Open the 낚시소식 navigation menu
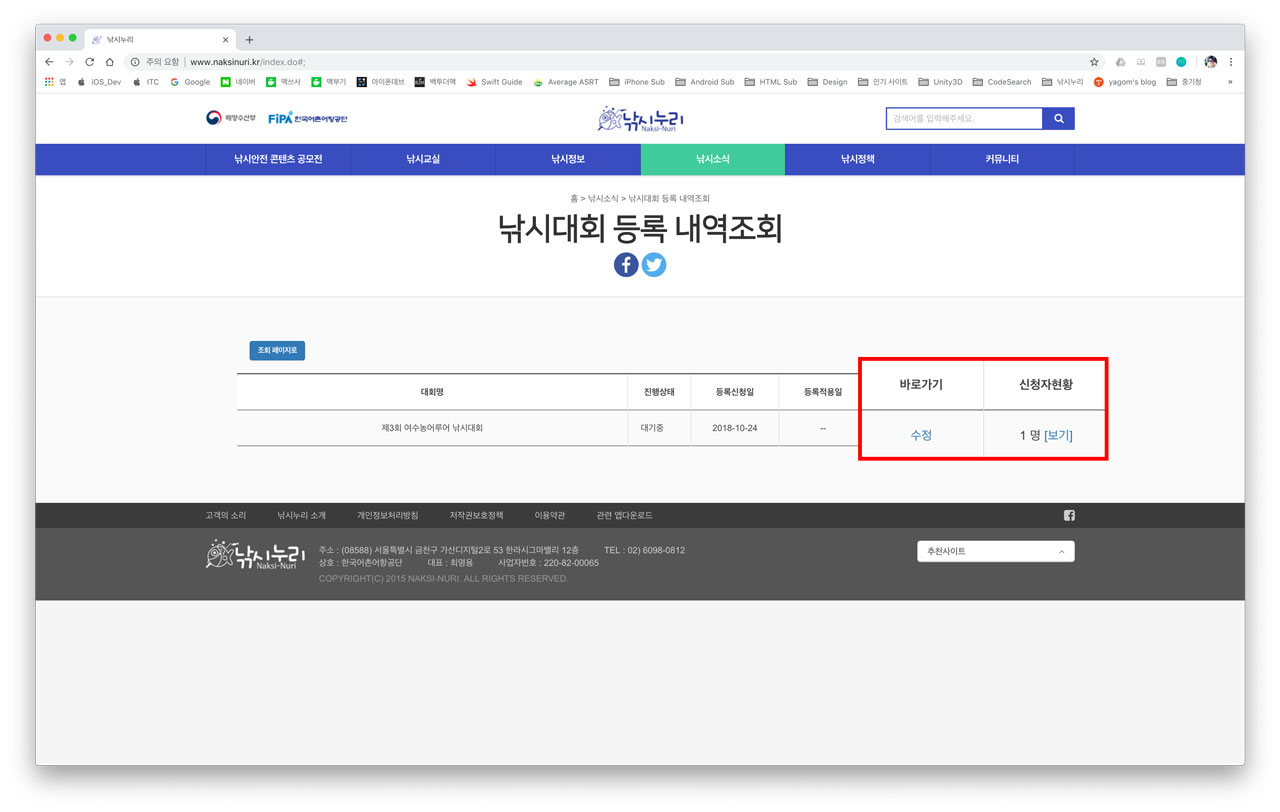 tap(712, 159)
